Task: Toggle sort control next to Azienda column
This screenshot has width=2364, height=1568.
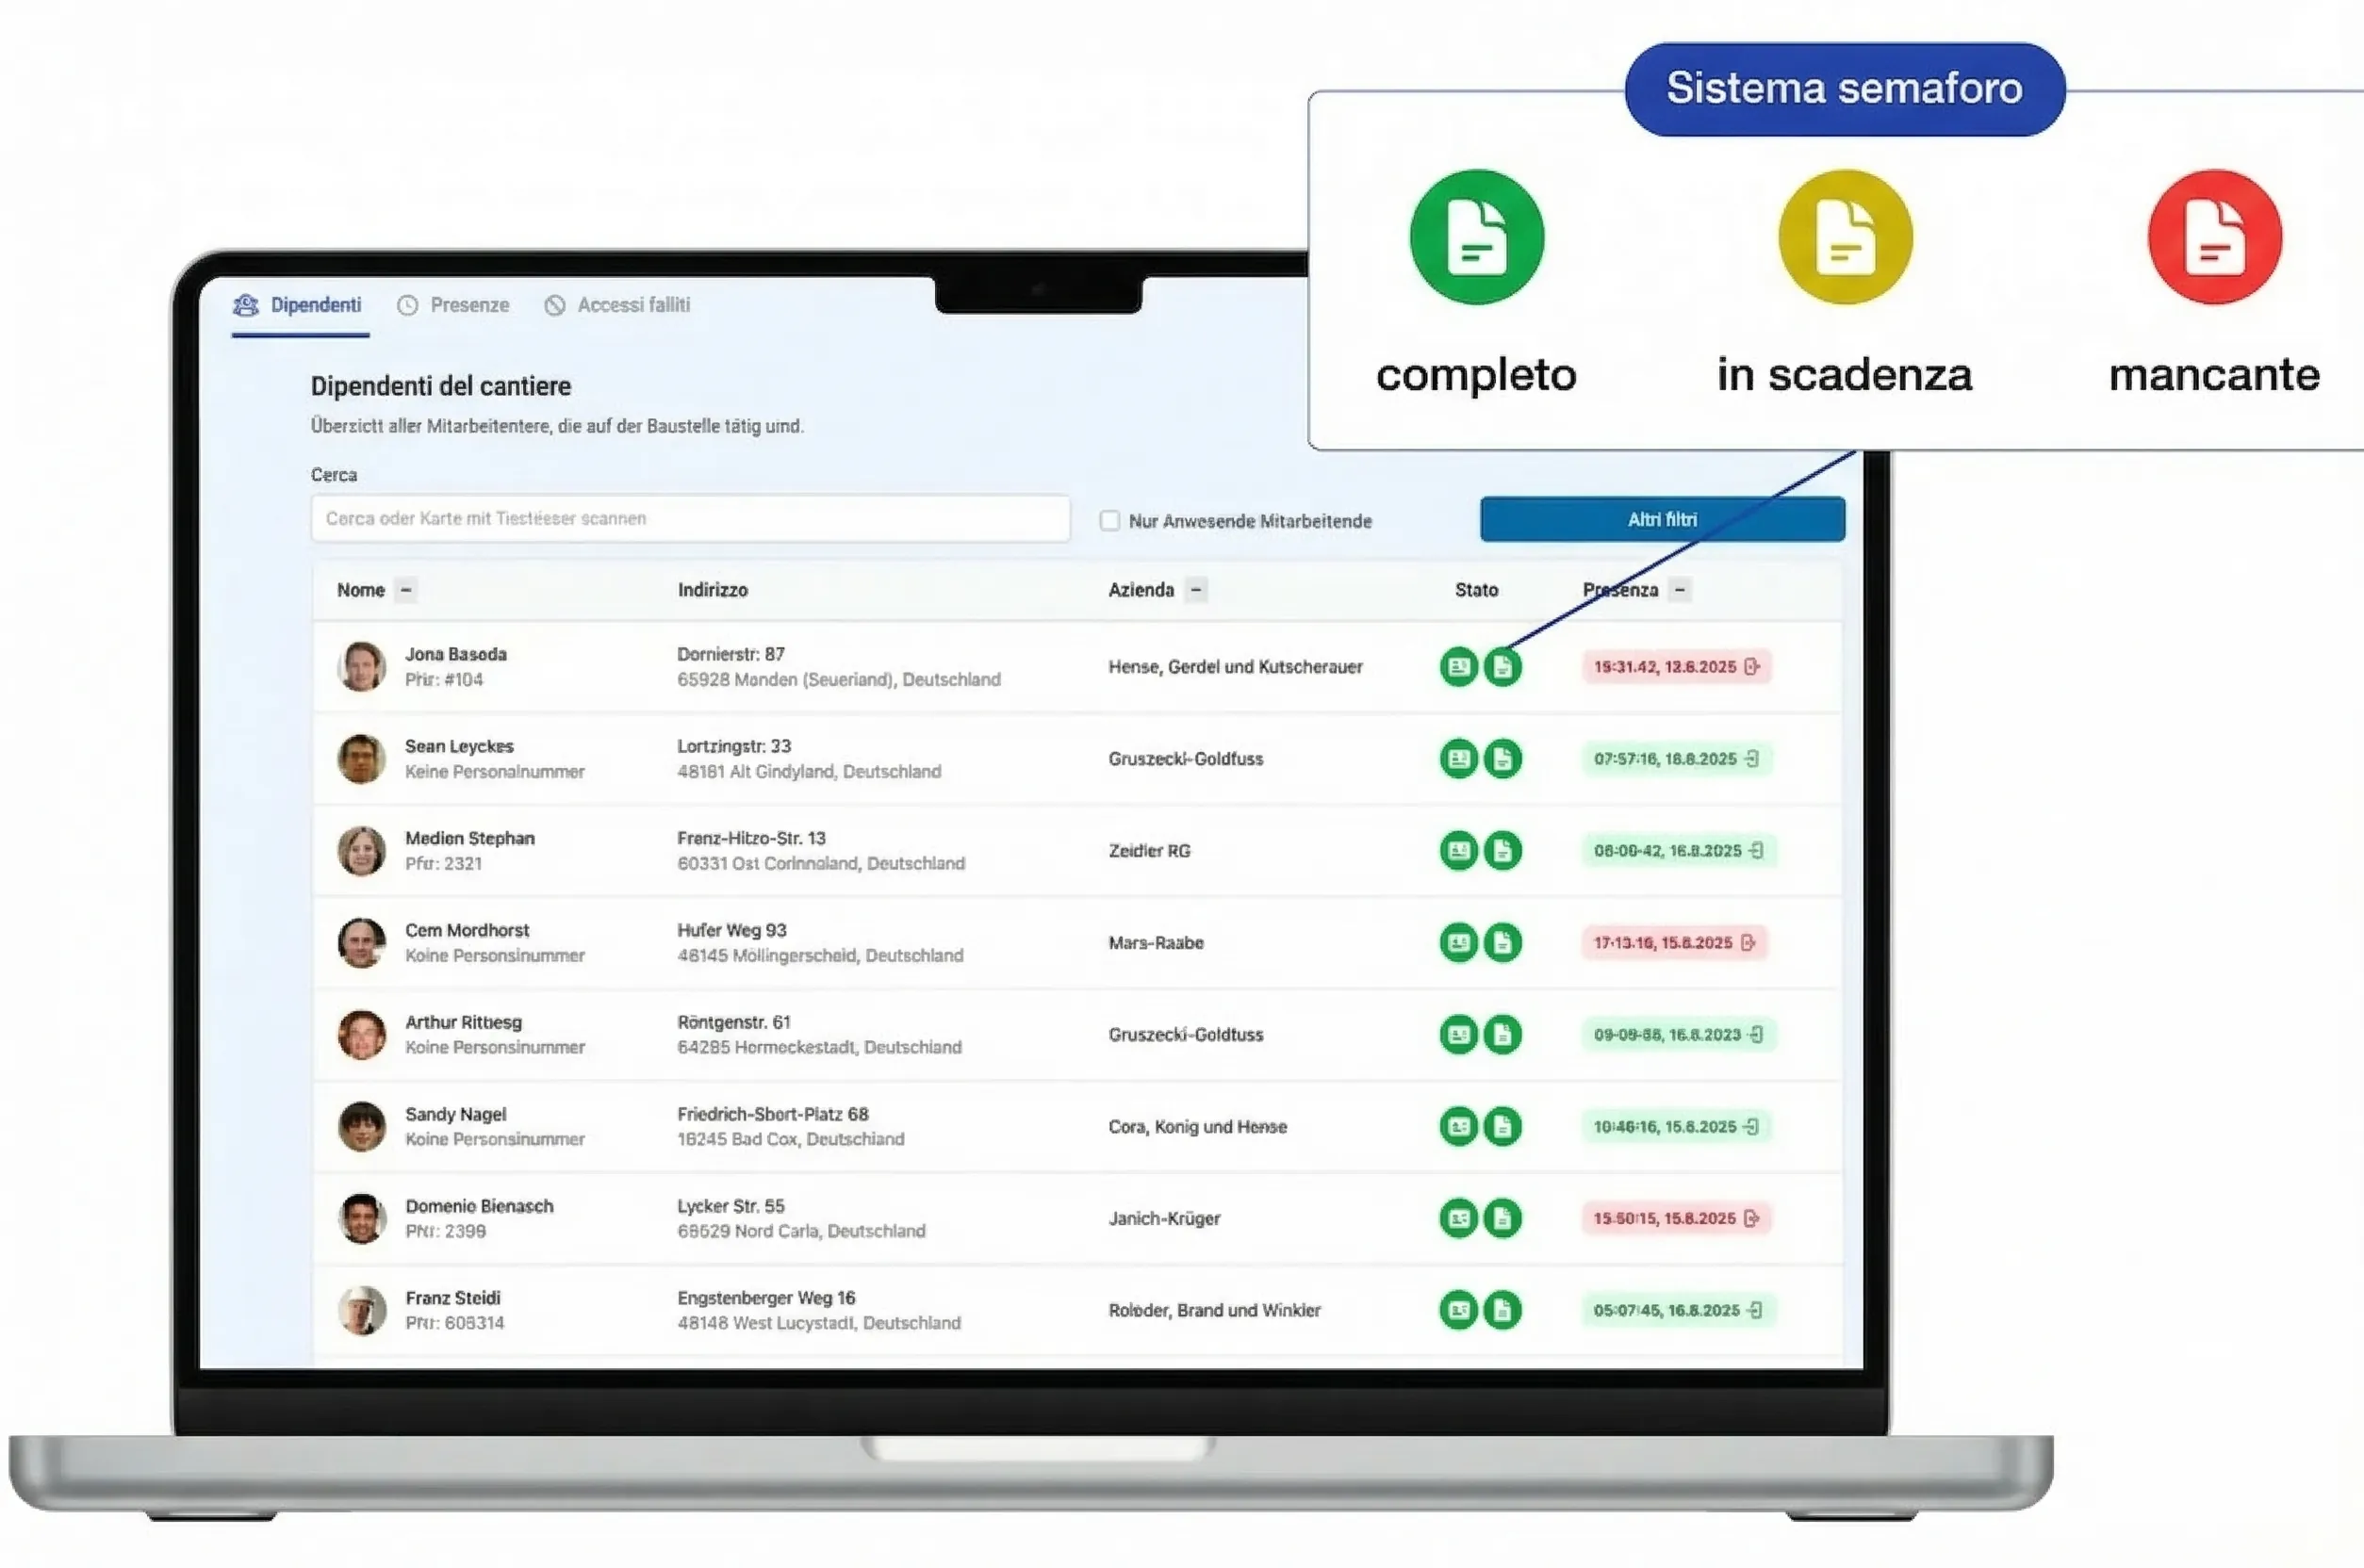Action: coord(1196,590)
